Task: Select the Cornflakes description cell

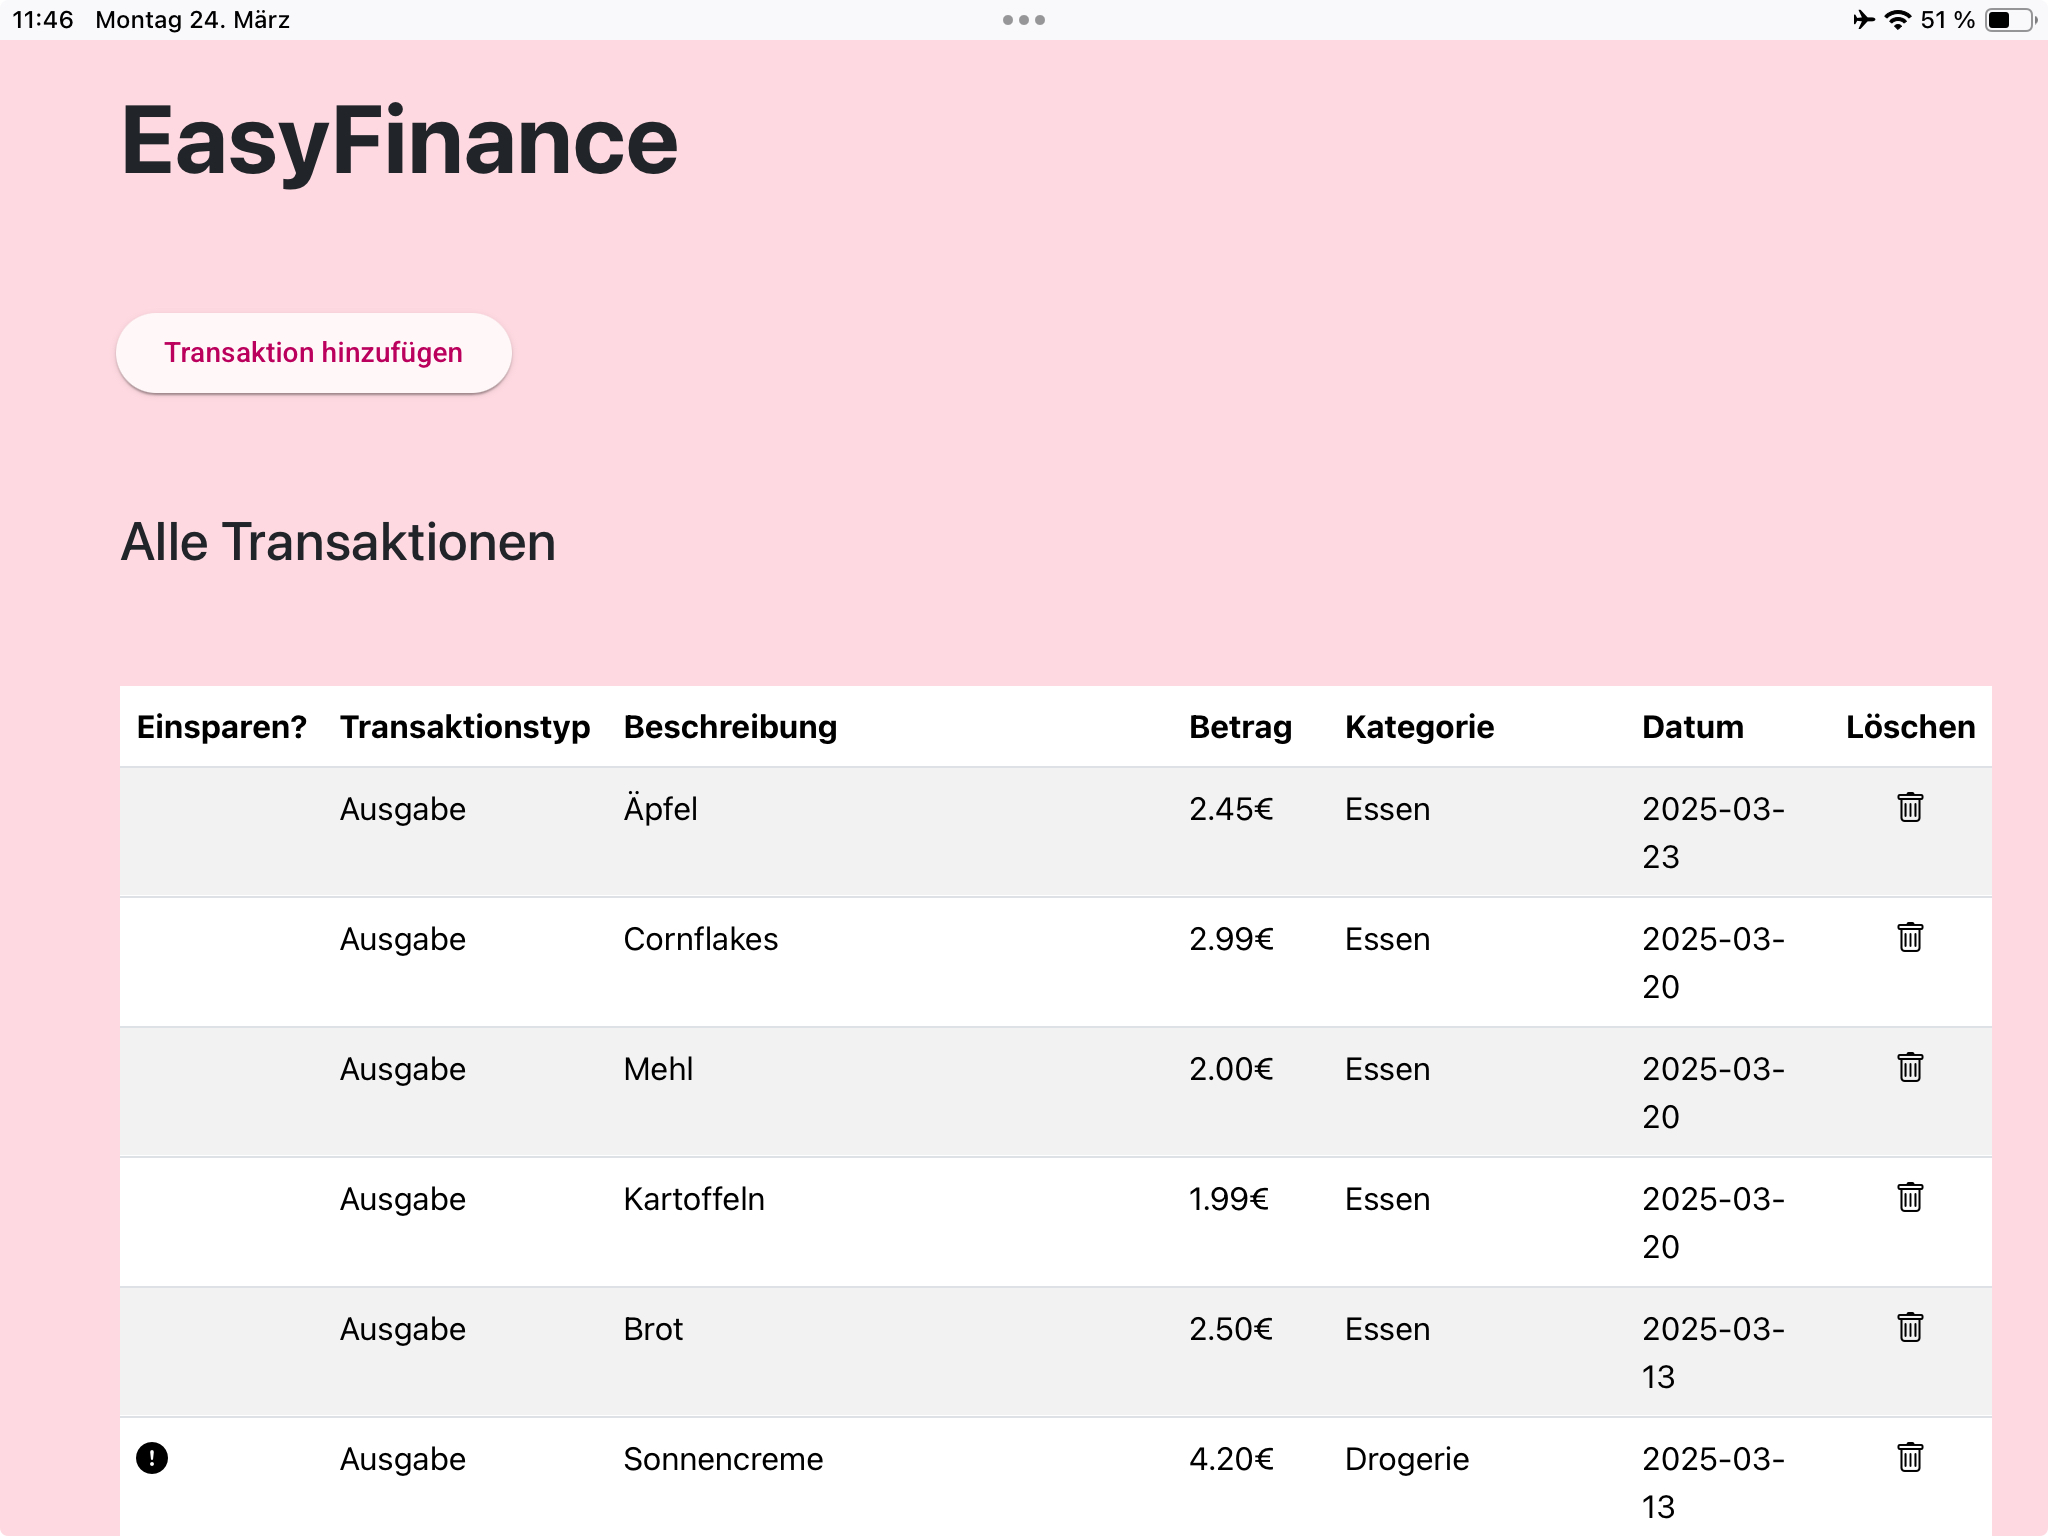Action: pos(700,939)
